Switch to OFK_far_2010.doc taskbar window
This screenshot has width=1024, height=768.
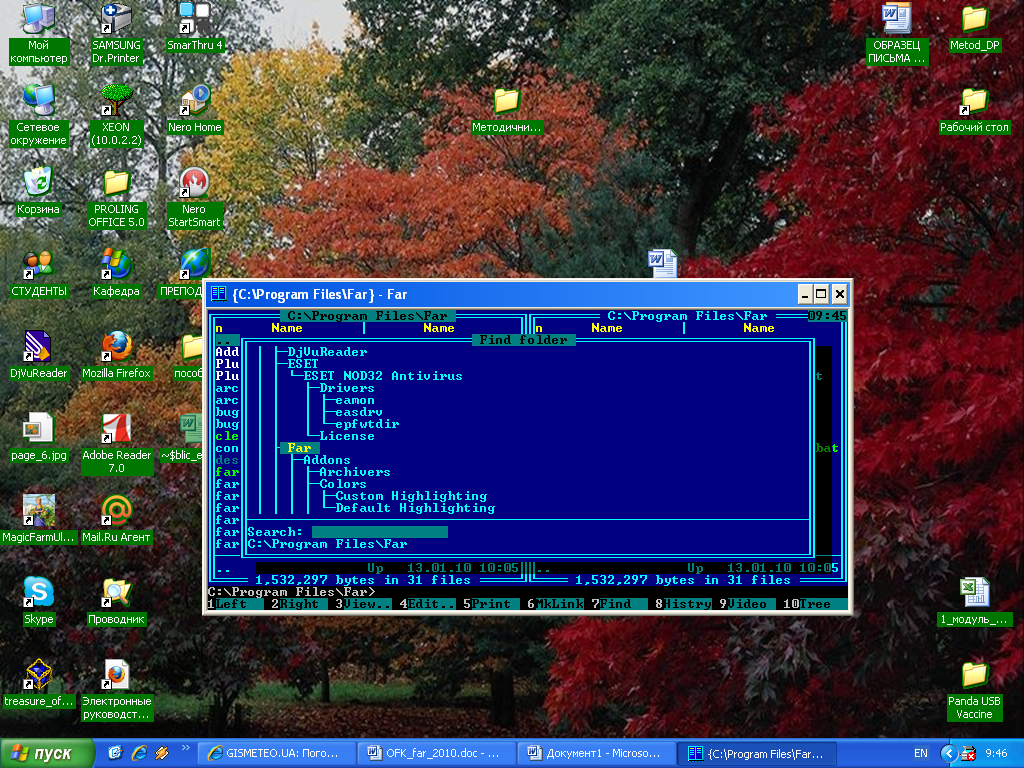click(x=436, y=753)
